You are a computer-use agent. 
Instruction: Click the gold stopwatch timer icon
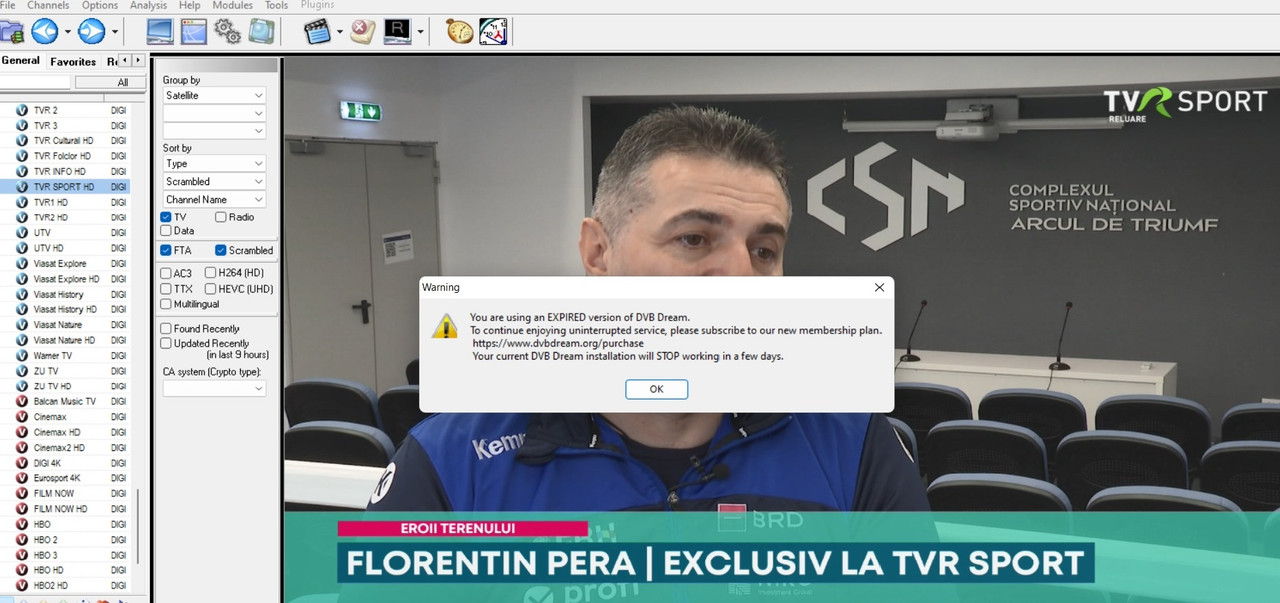point(459,32)
